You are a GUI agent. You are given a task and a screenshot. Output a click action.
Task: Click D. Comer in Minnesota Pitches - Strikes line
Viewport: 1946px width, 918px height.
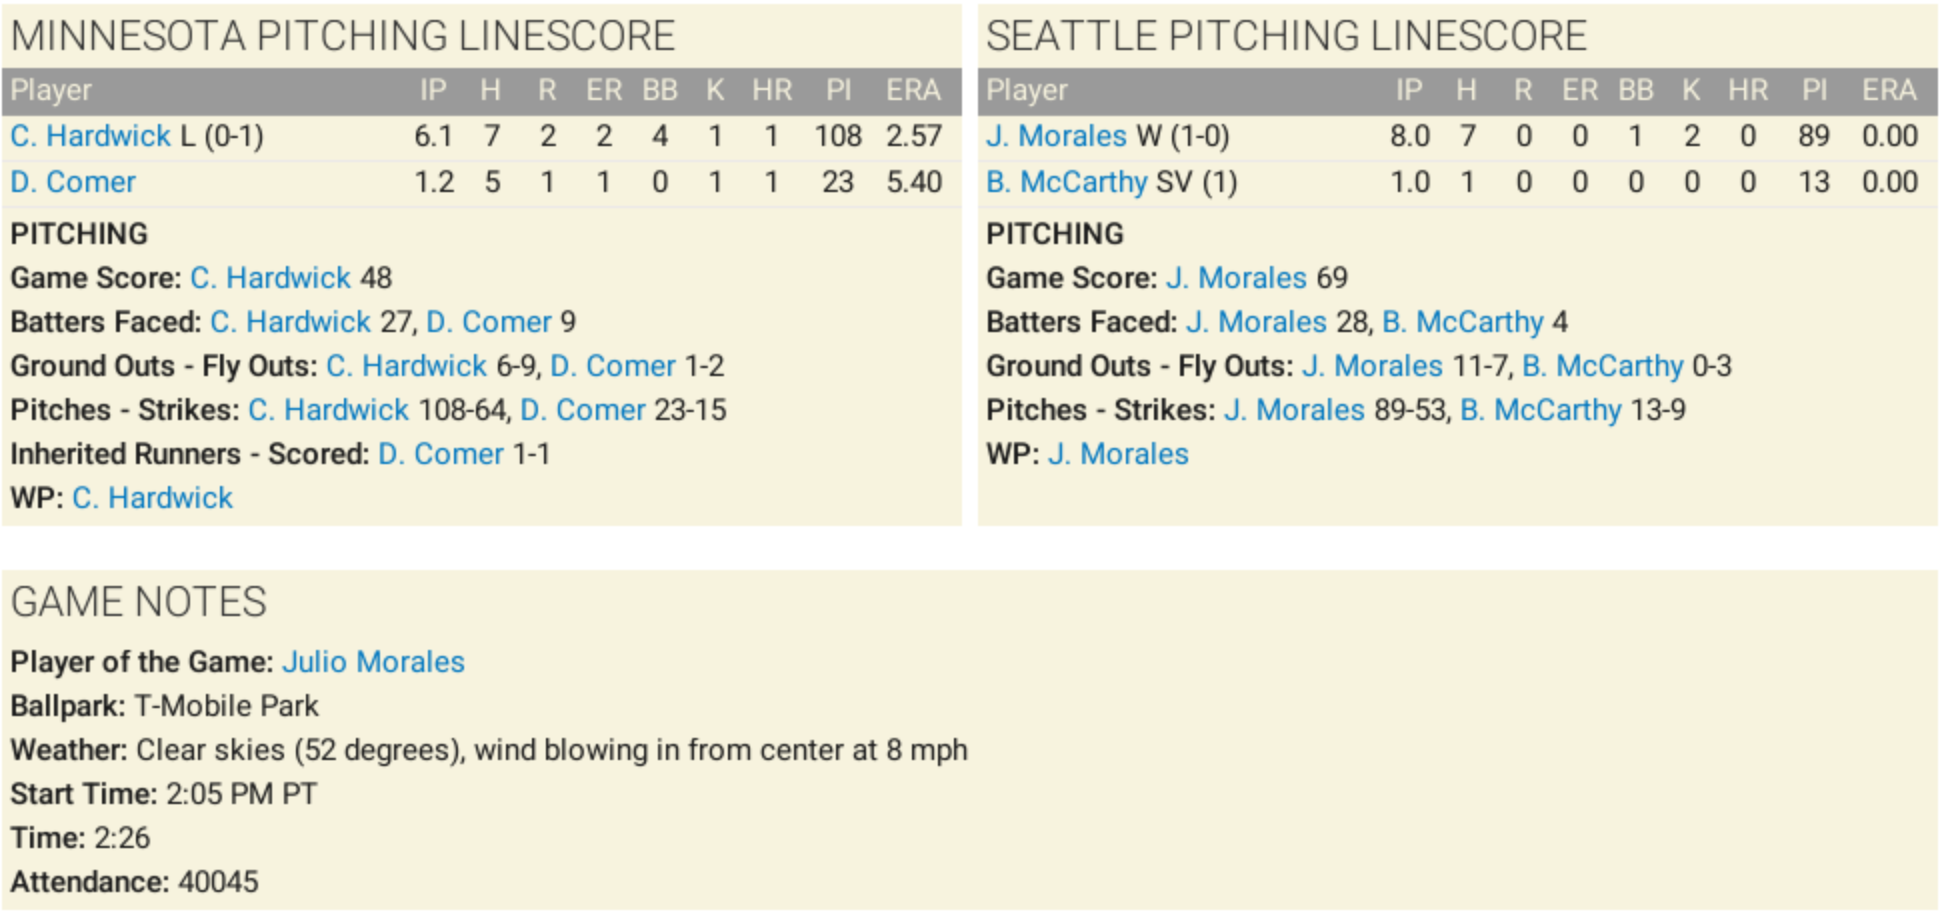[x=583, y=410]
